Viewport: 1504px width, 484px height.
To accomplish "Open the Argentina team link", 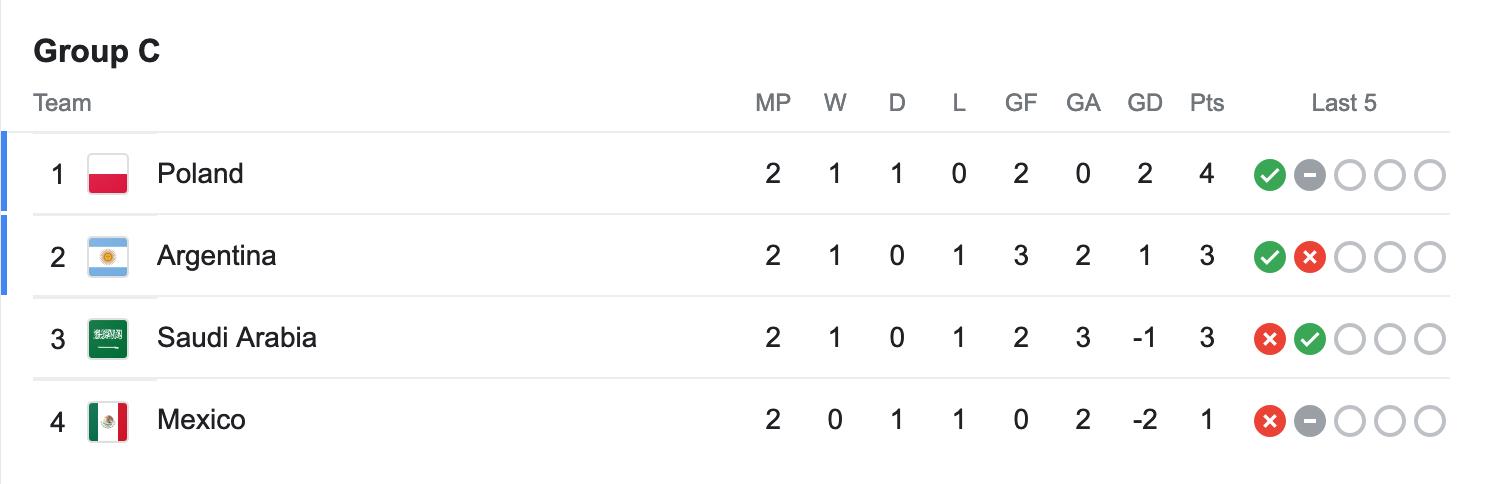I will click(x=216, y=256).
